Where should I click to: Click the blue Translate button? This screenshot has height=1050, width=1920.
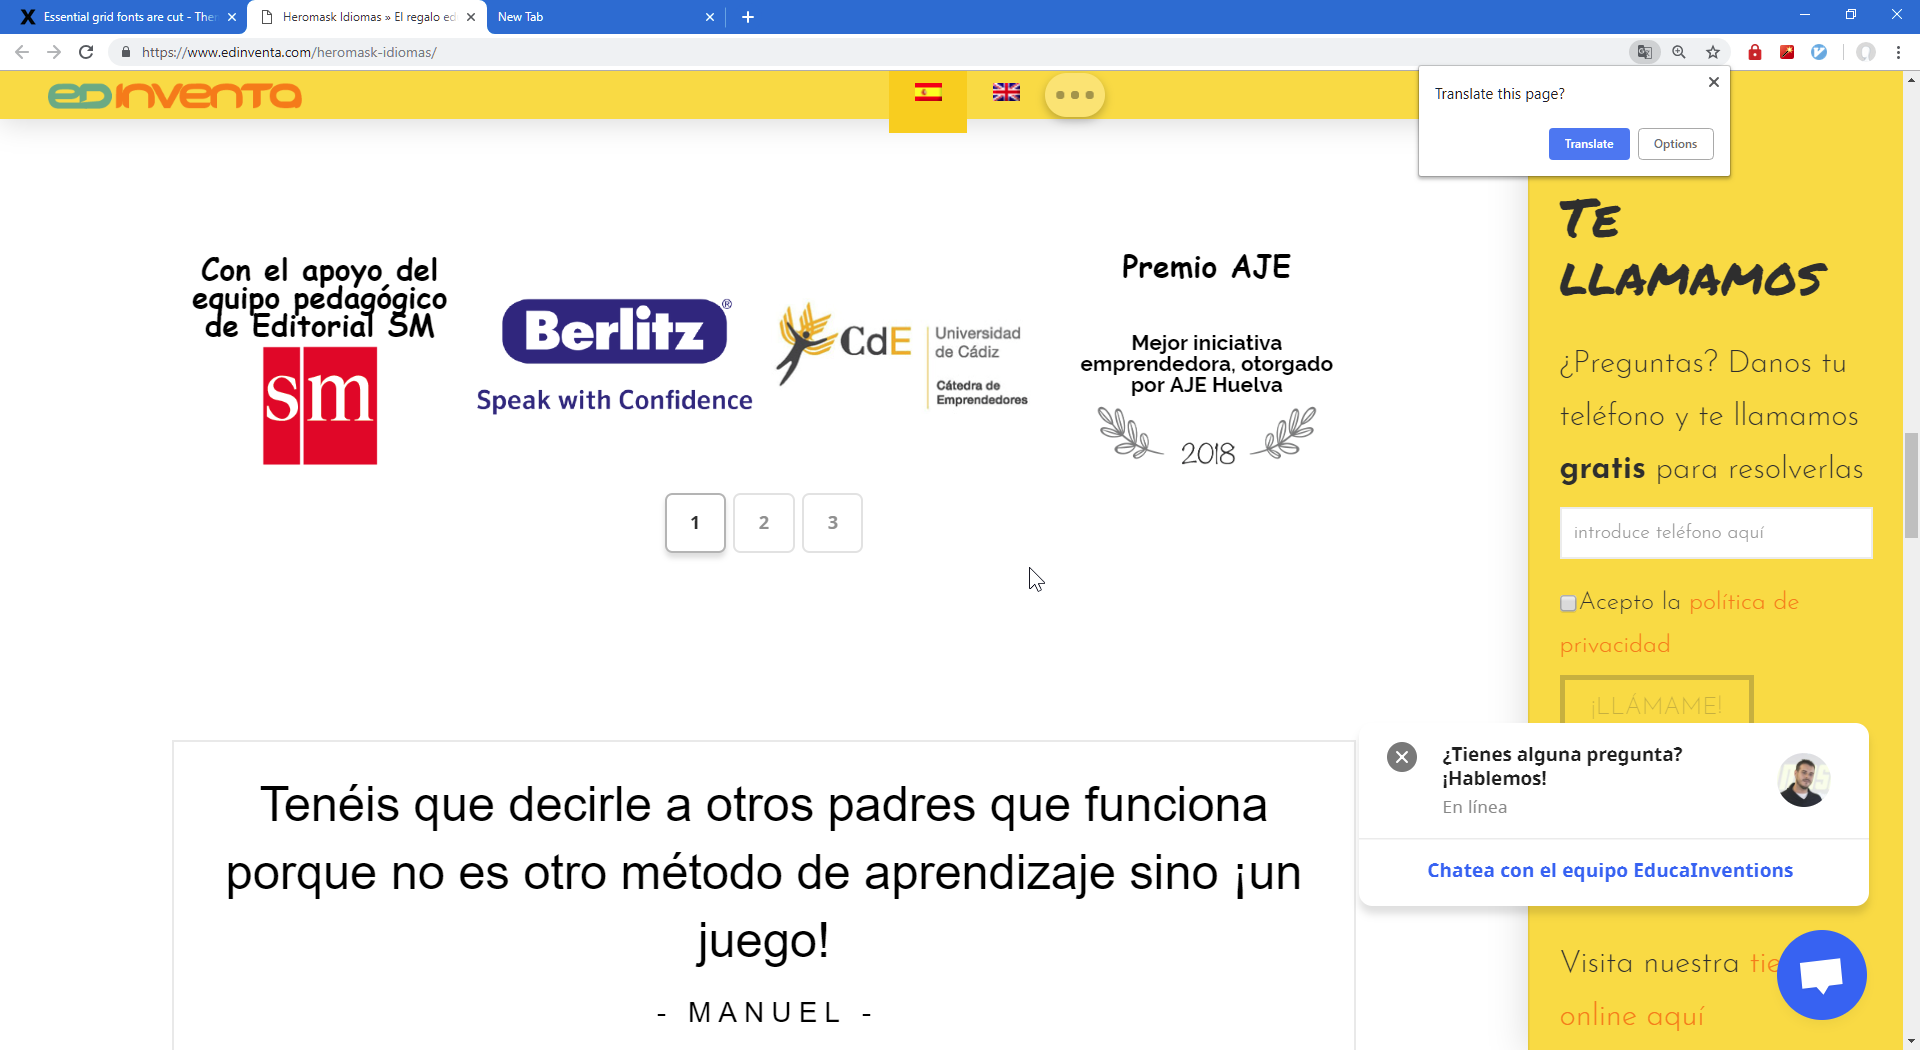pyautogui.click(x=1589, y=144)
